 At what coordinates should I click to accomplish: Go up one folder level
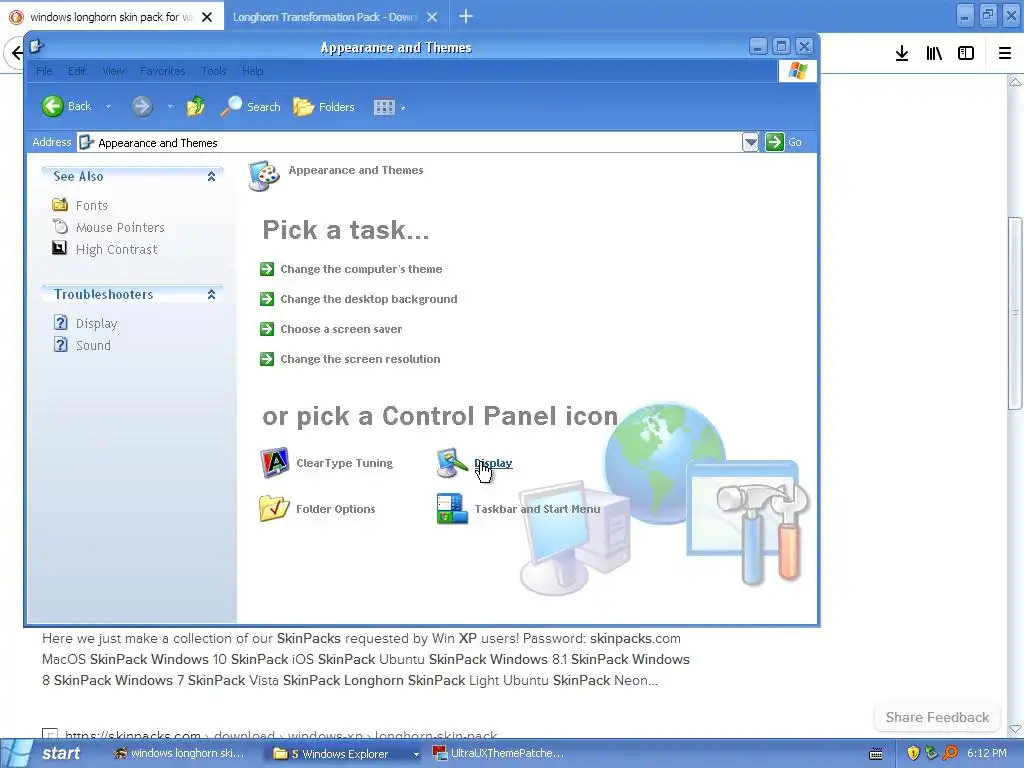[195, 106]
